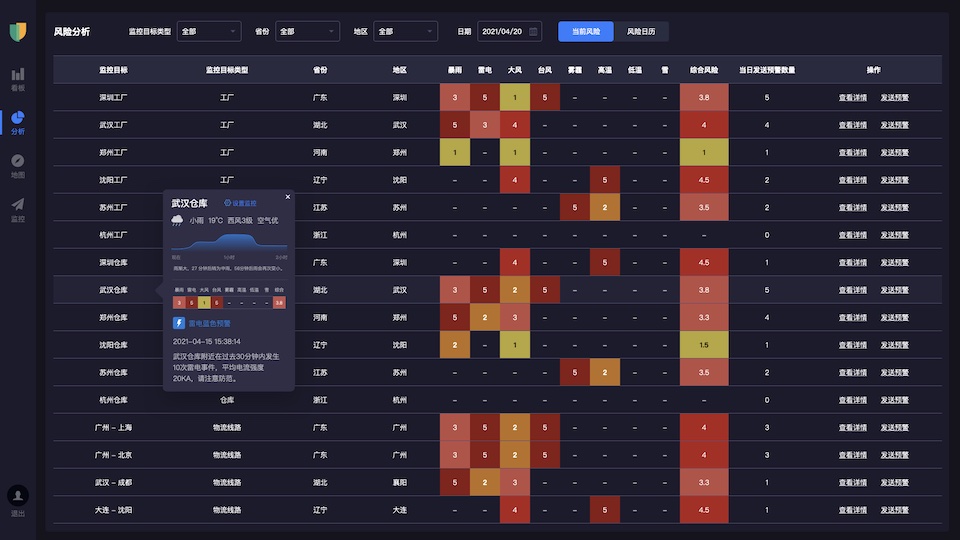960x540 pixels.
Task: Click the rainfall forecast chart in the popup
Action: (228, 246)
